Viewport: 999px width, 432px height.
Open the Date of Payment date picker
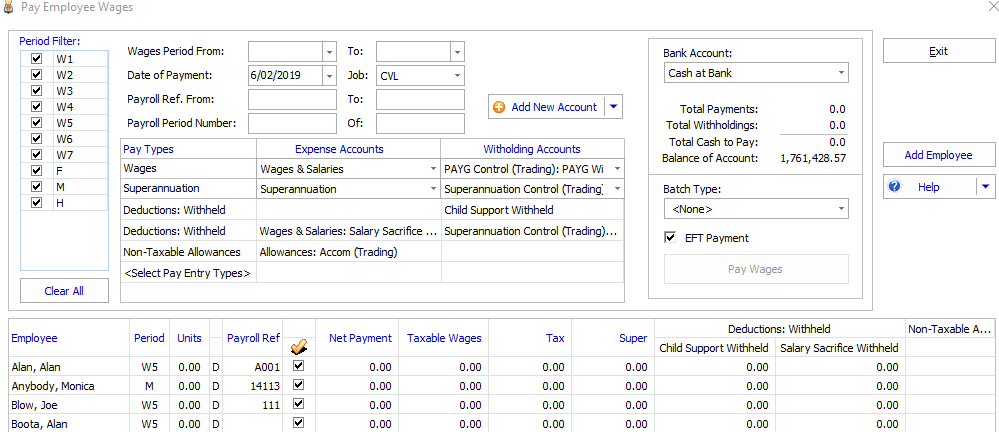coord(329,76)
